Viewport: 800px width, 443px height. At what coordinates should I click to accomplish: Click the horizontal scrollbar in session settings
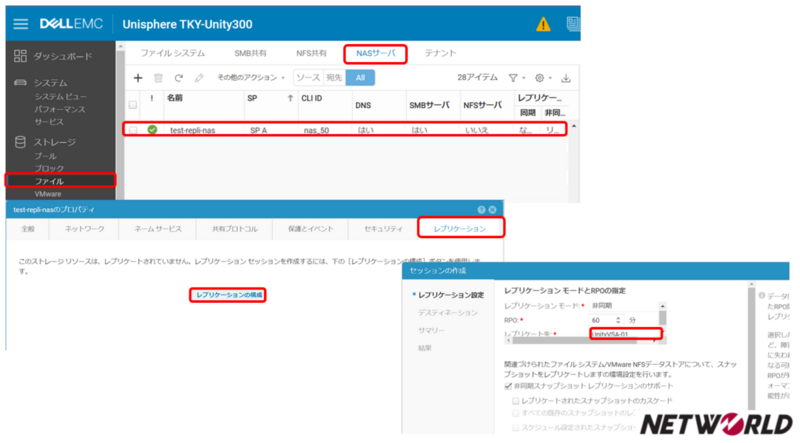(x=574, y=340)
